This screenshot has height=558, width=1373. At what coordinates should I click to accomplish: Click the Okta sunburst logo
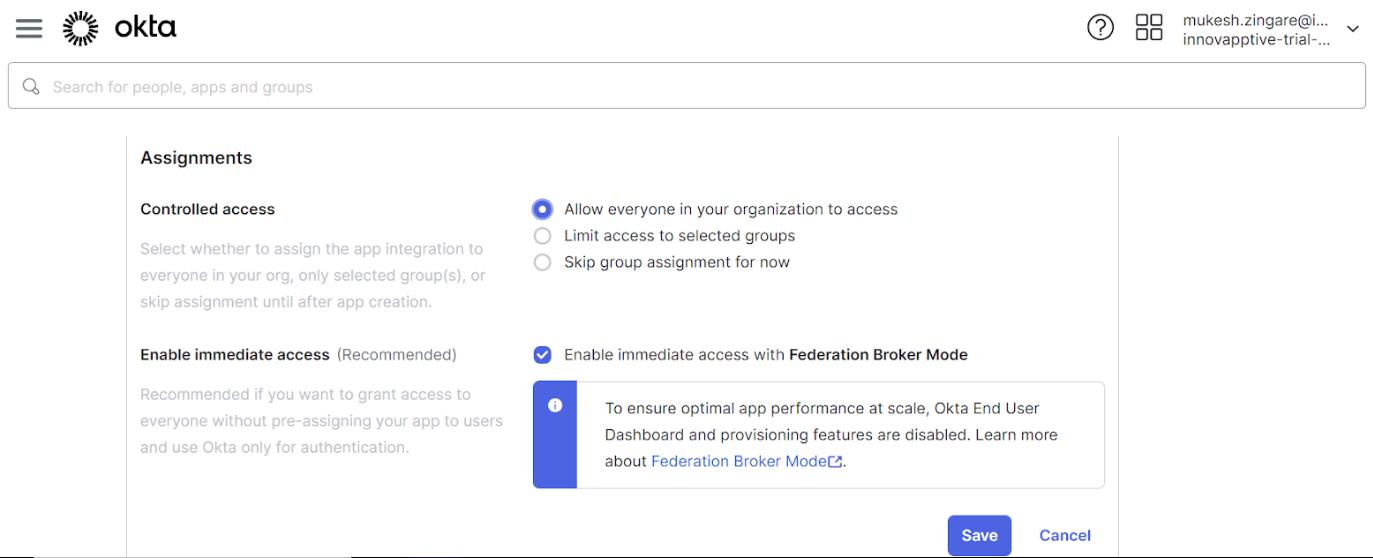click(x=81, y=29)
